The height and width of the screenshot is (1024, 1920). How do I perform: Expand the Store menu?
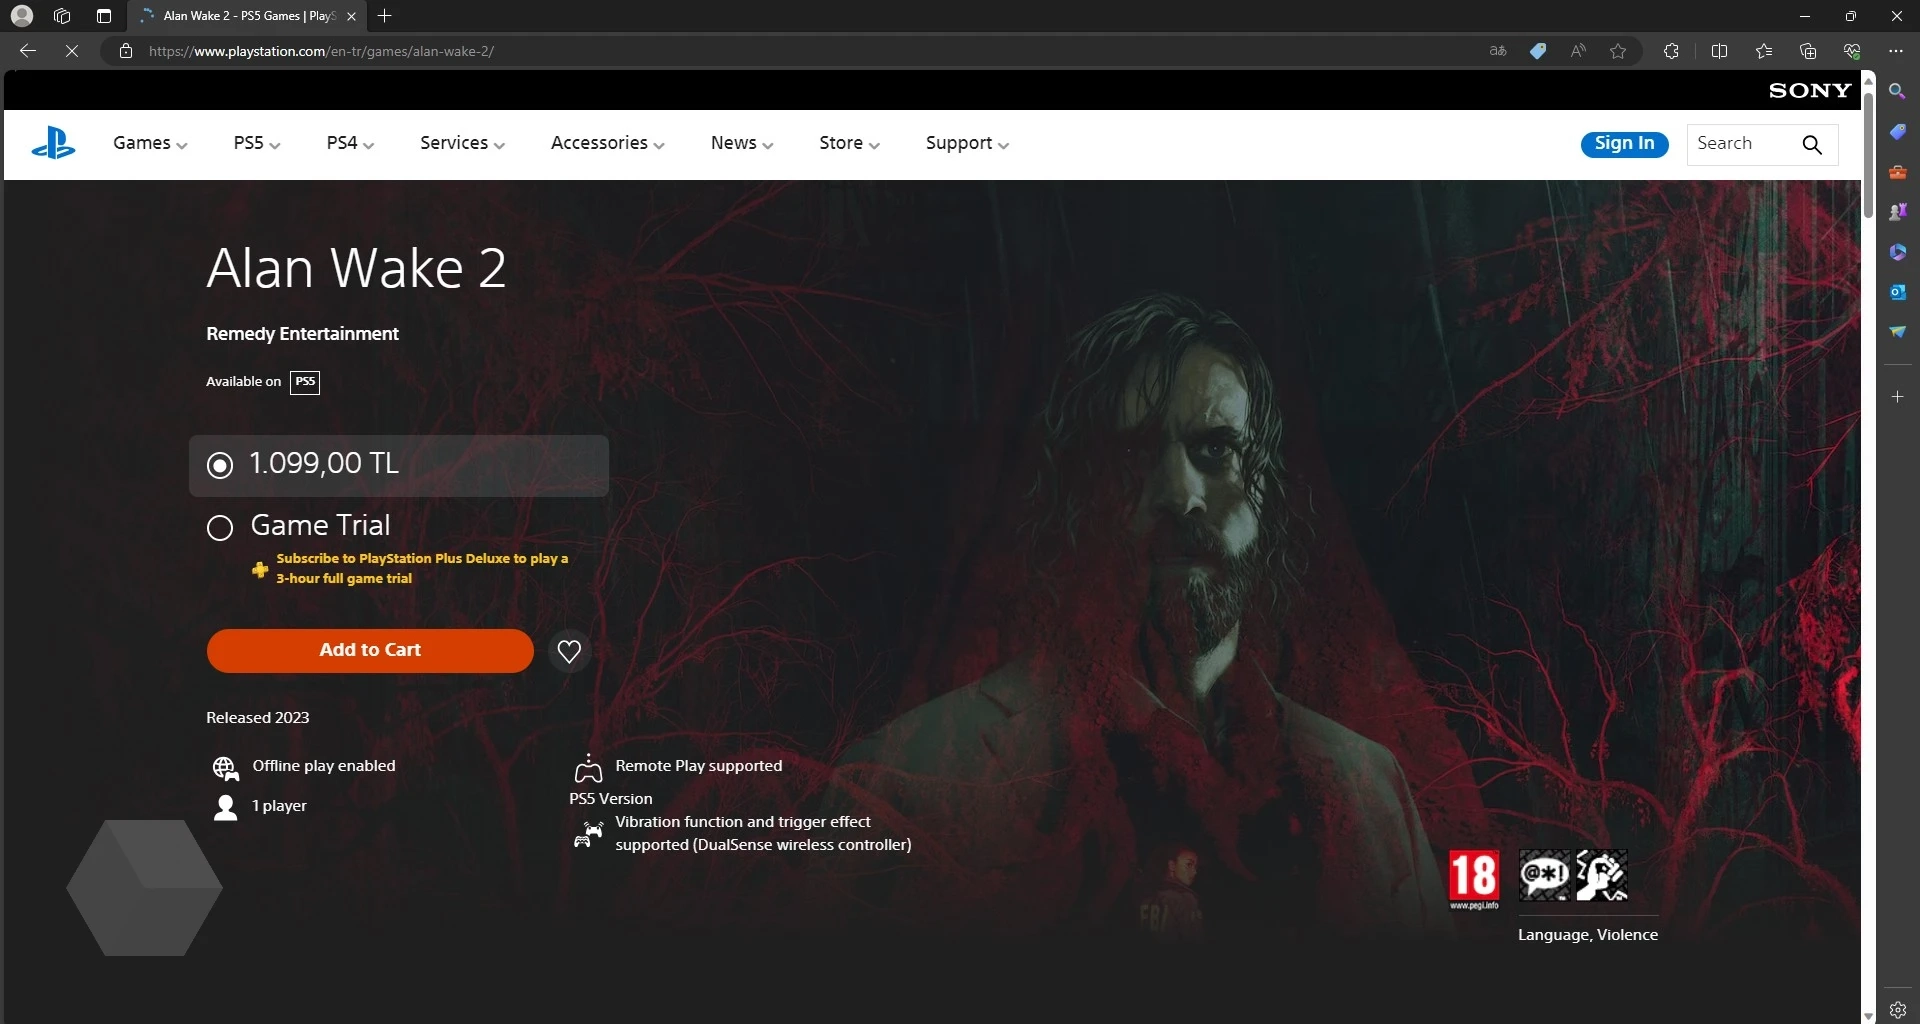click(849, 143)
